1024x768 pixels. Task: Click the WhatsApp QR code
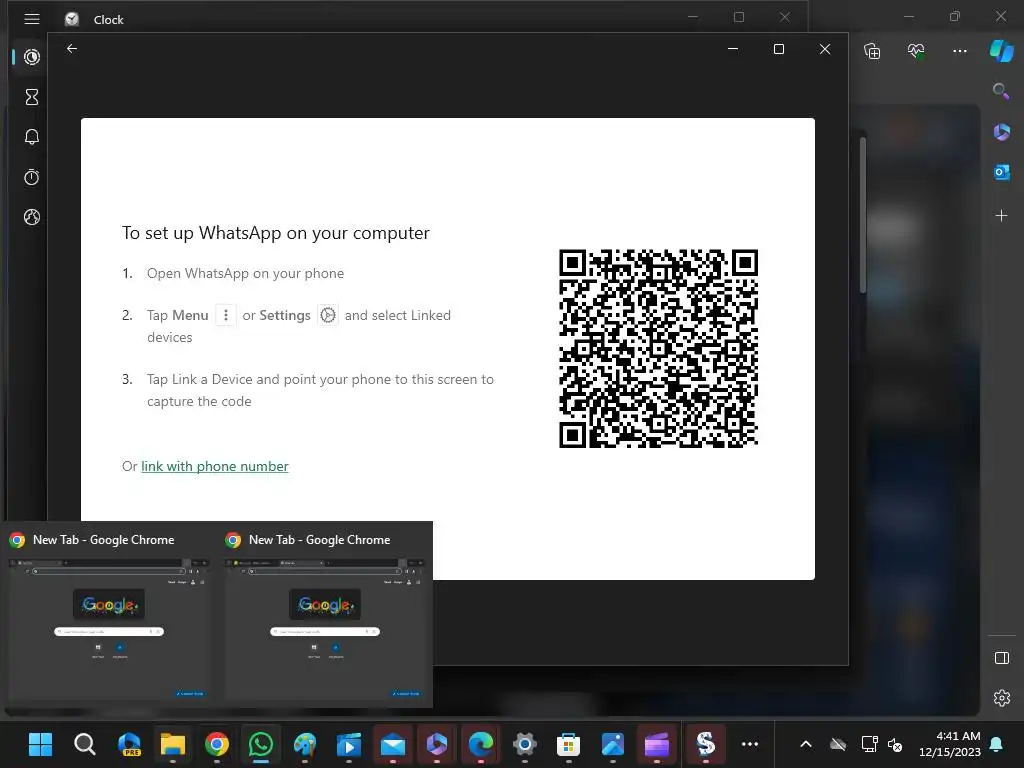point(658,348)
